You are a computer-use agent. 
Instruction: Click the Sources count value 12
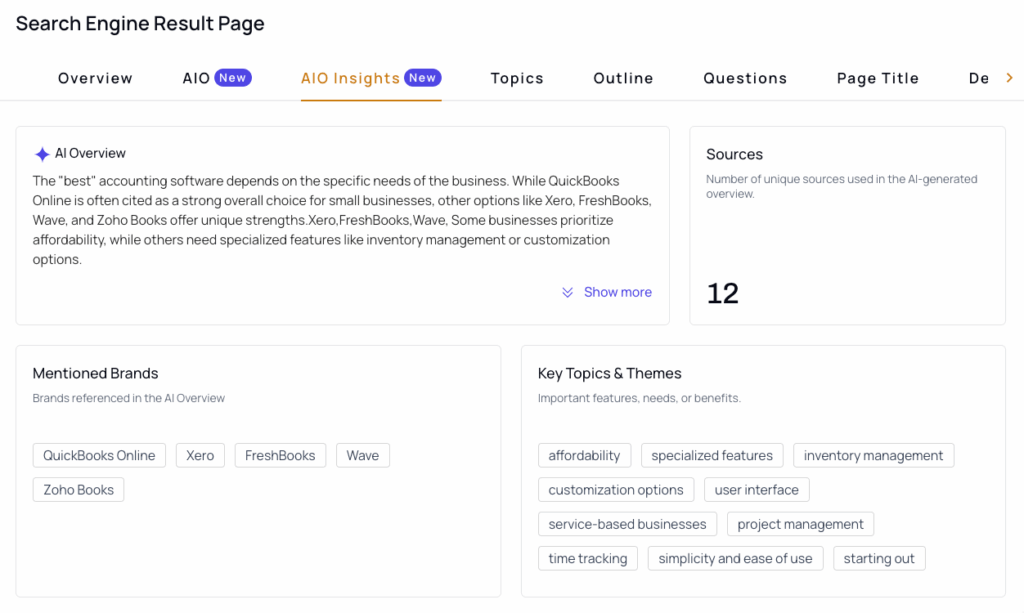click(723, 293)
